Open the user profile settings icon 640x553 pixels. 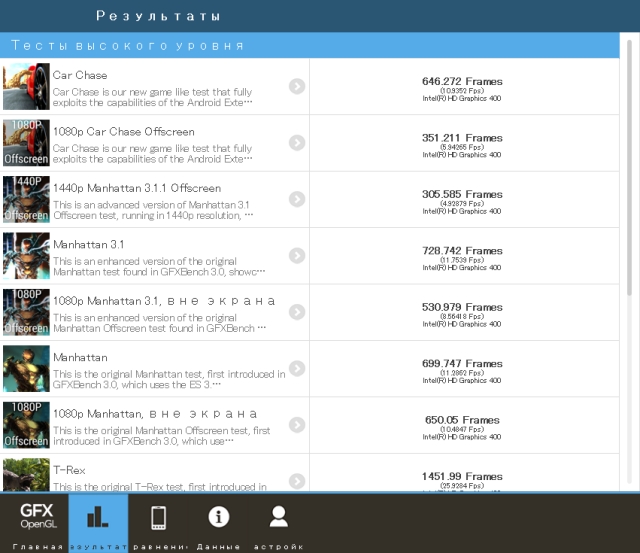click(279, 517)
